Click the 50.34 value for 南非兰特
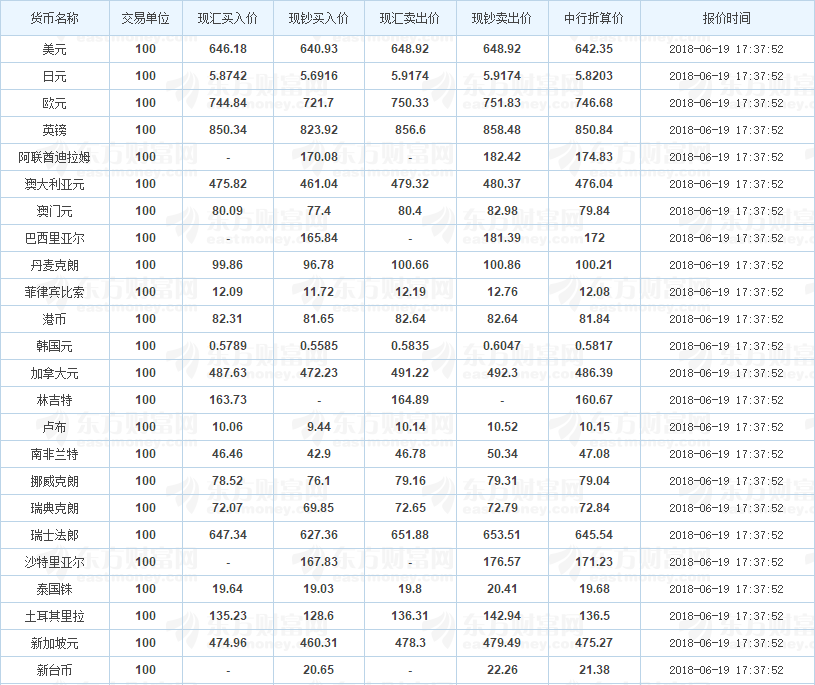The width and height of the screenshot is (815, 685). [502, 454]
